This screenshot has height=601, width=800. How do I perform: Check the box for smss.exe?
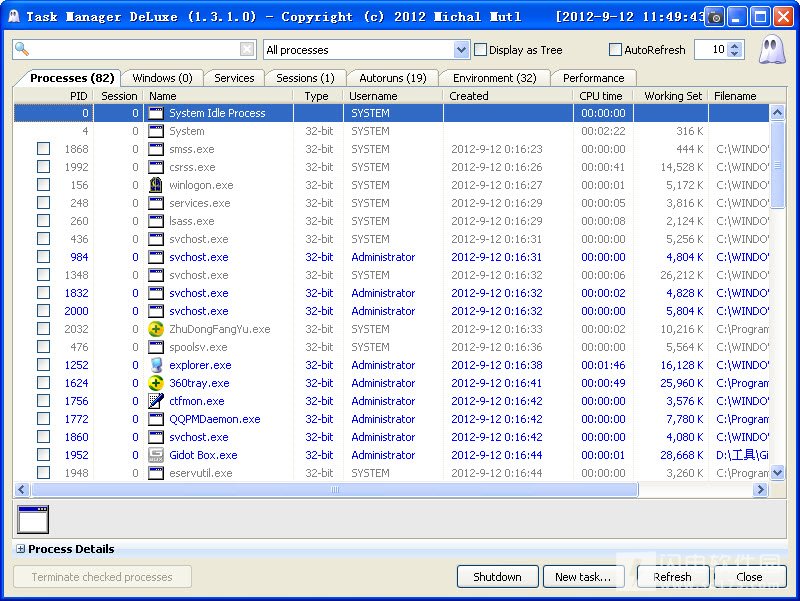pos(43,148)
